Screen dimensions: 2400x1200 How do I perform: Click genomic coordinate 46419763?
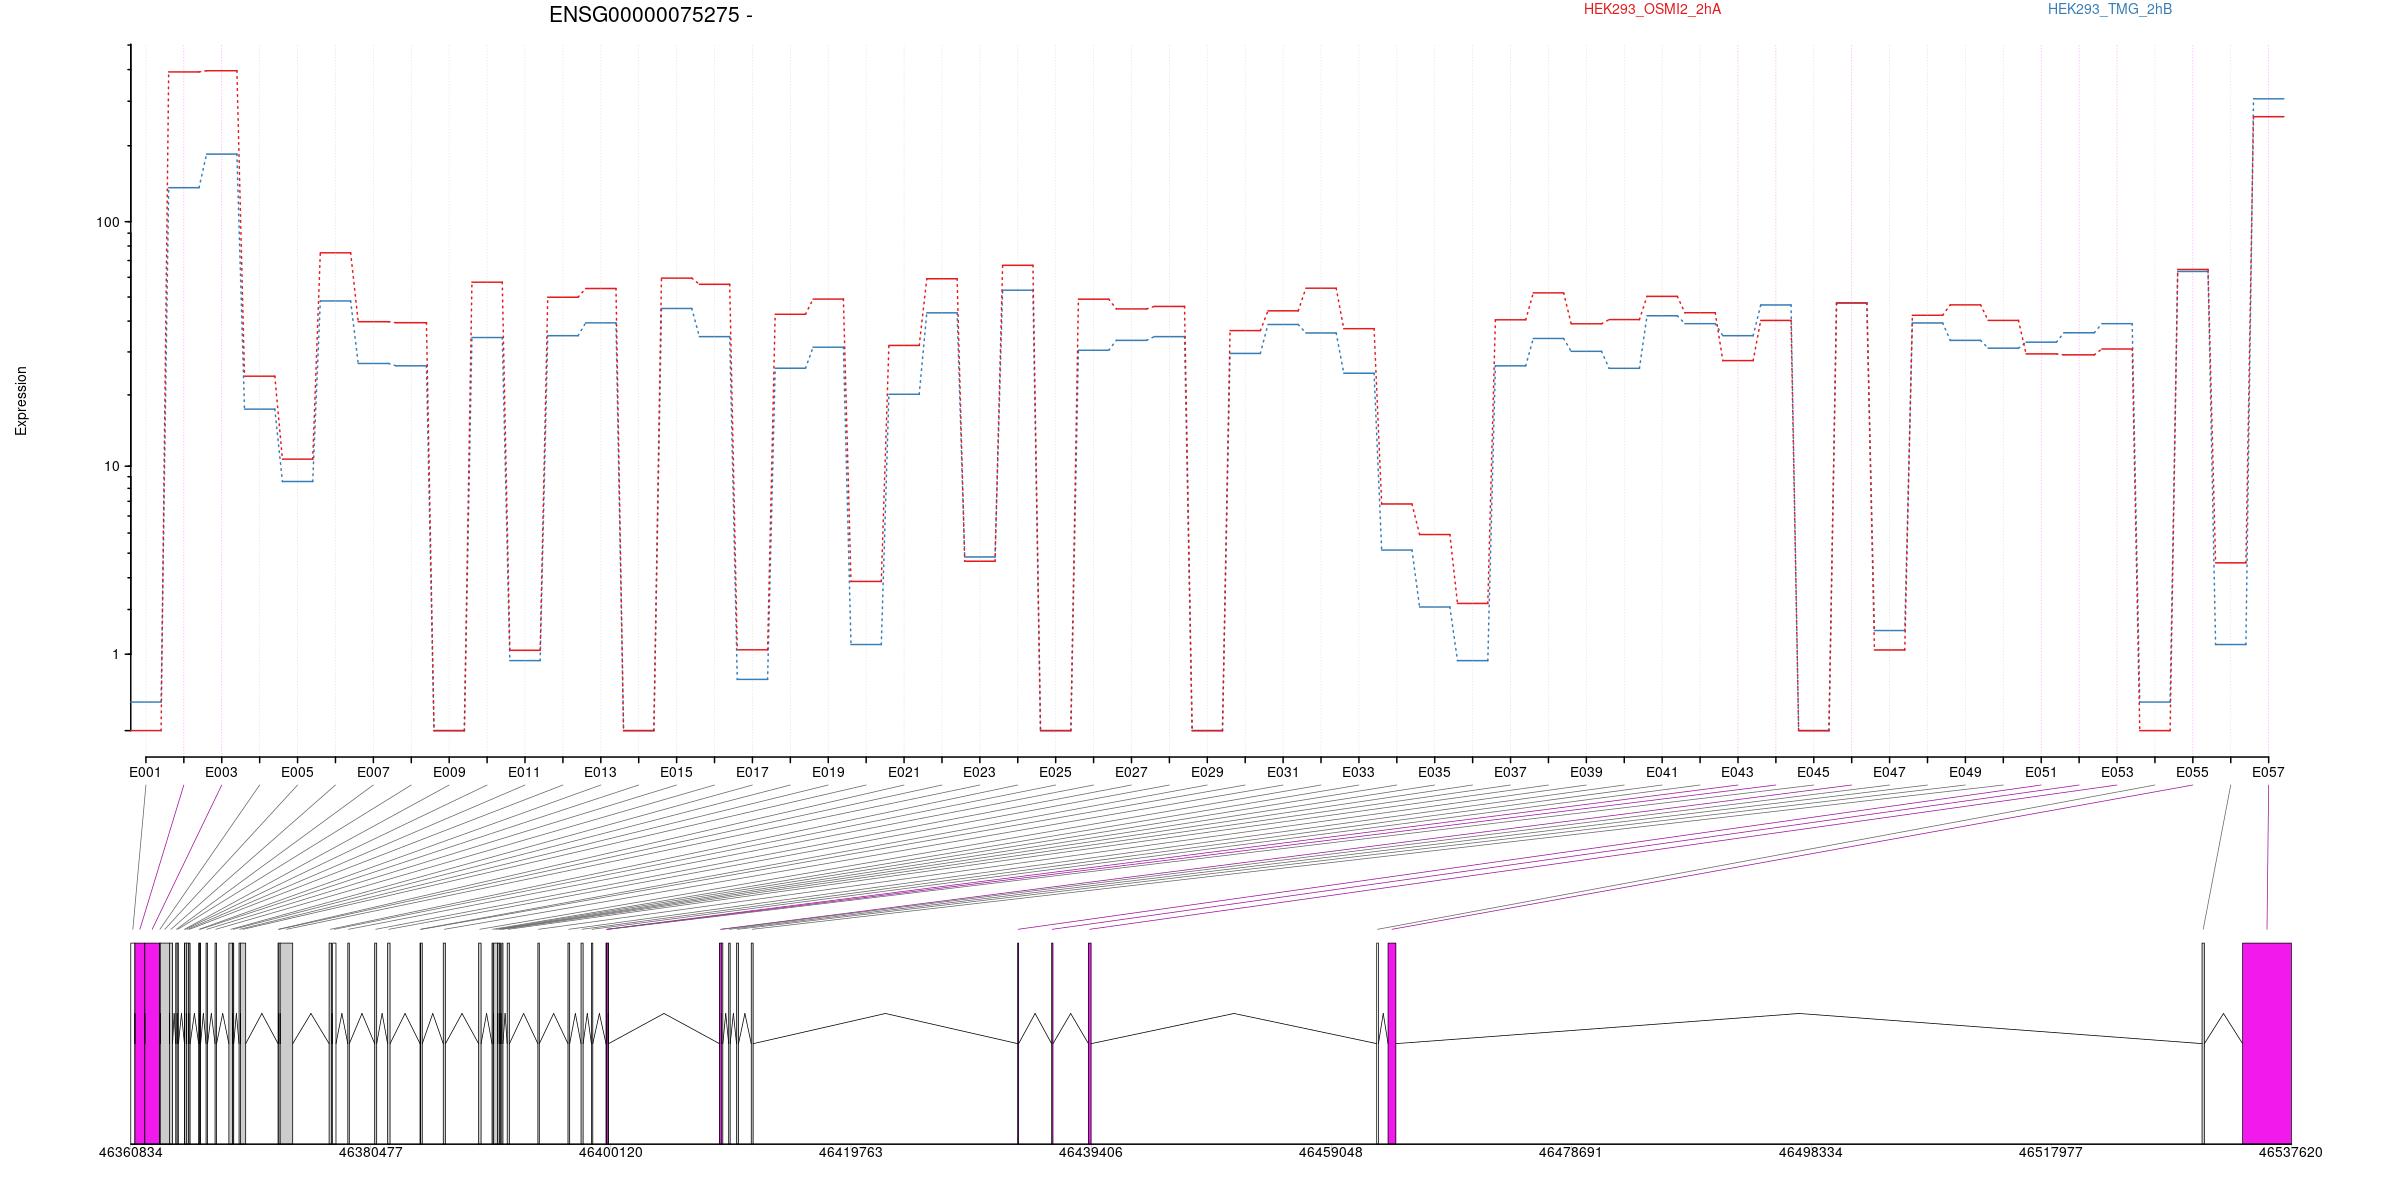pyautogui.click(x=850, y=1152)
